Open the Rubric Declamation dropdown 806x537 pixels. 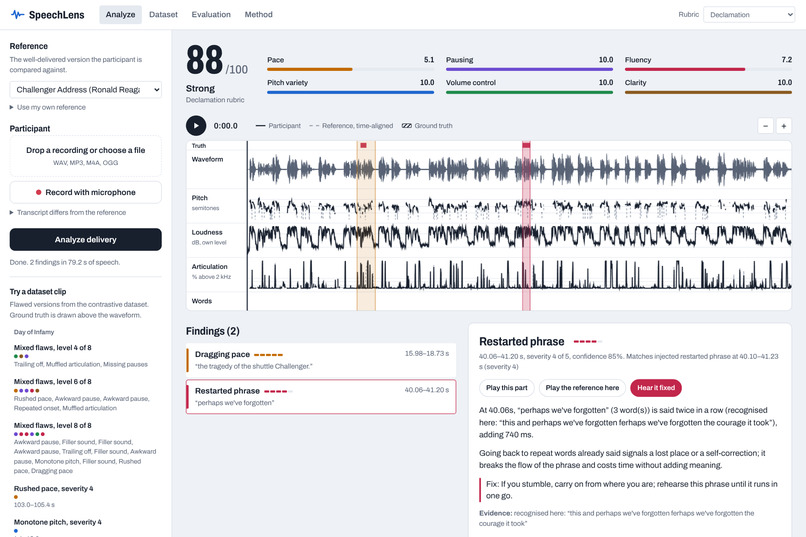click(x=749, y=14)
